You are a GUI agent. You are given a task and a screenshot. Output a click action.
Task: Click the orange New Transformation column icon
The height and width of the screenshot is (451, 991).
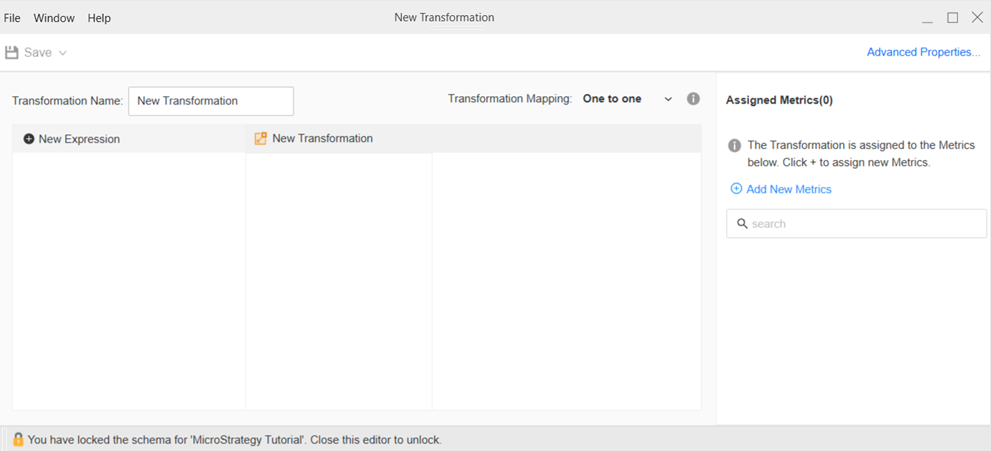(x=261, y=139)
